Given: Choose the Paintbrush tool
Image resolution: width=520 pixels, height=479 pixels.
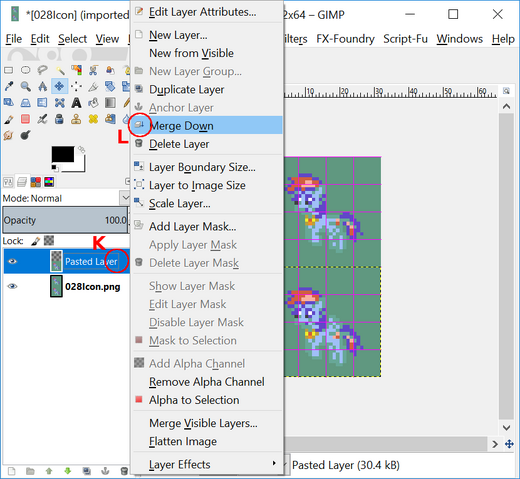Looking at the screenshot, I should click(x=9, y=119).
